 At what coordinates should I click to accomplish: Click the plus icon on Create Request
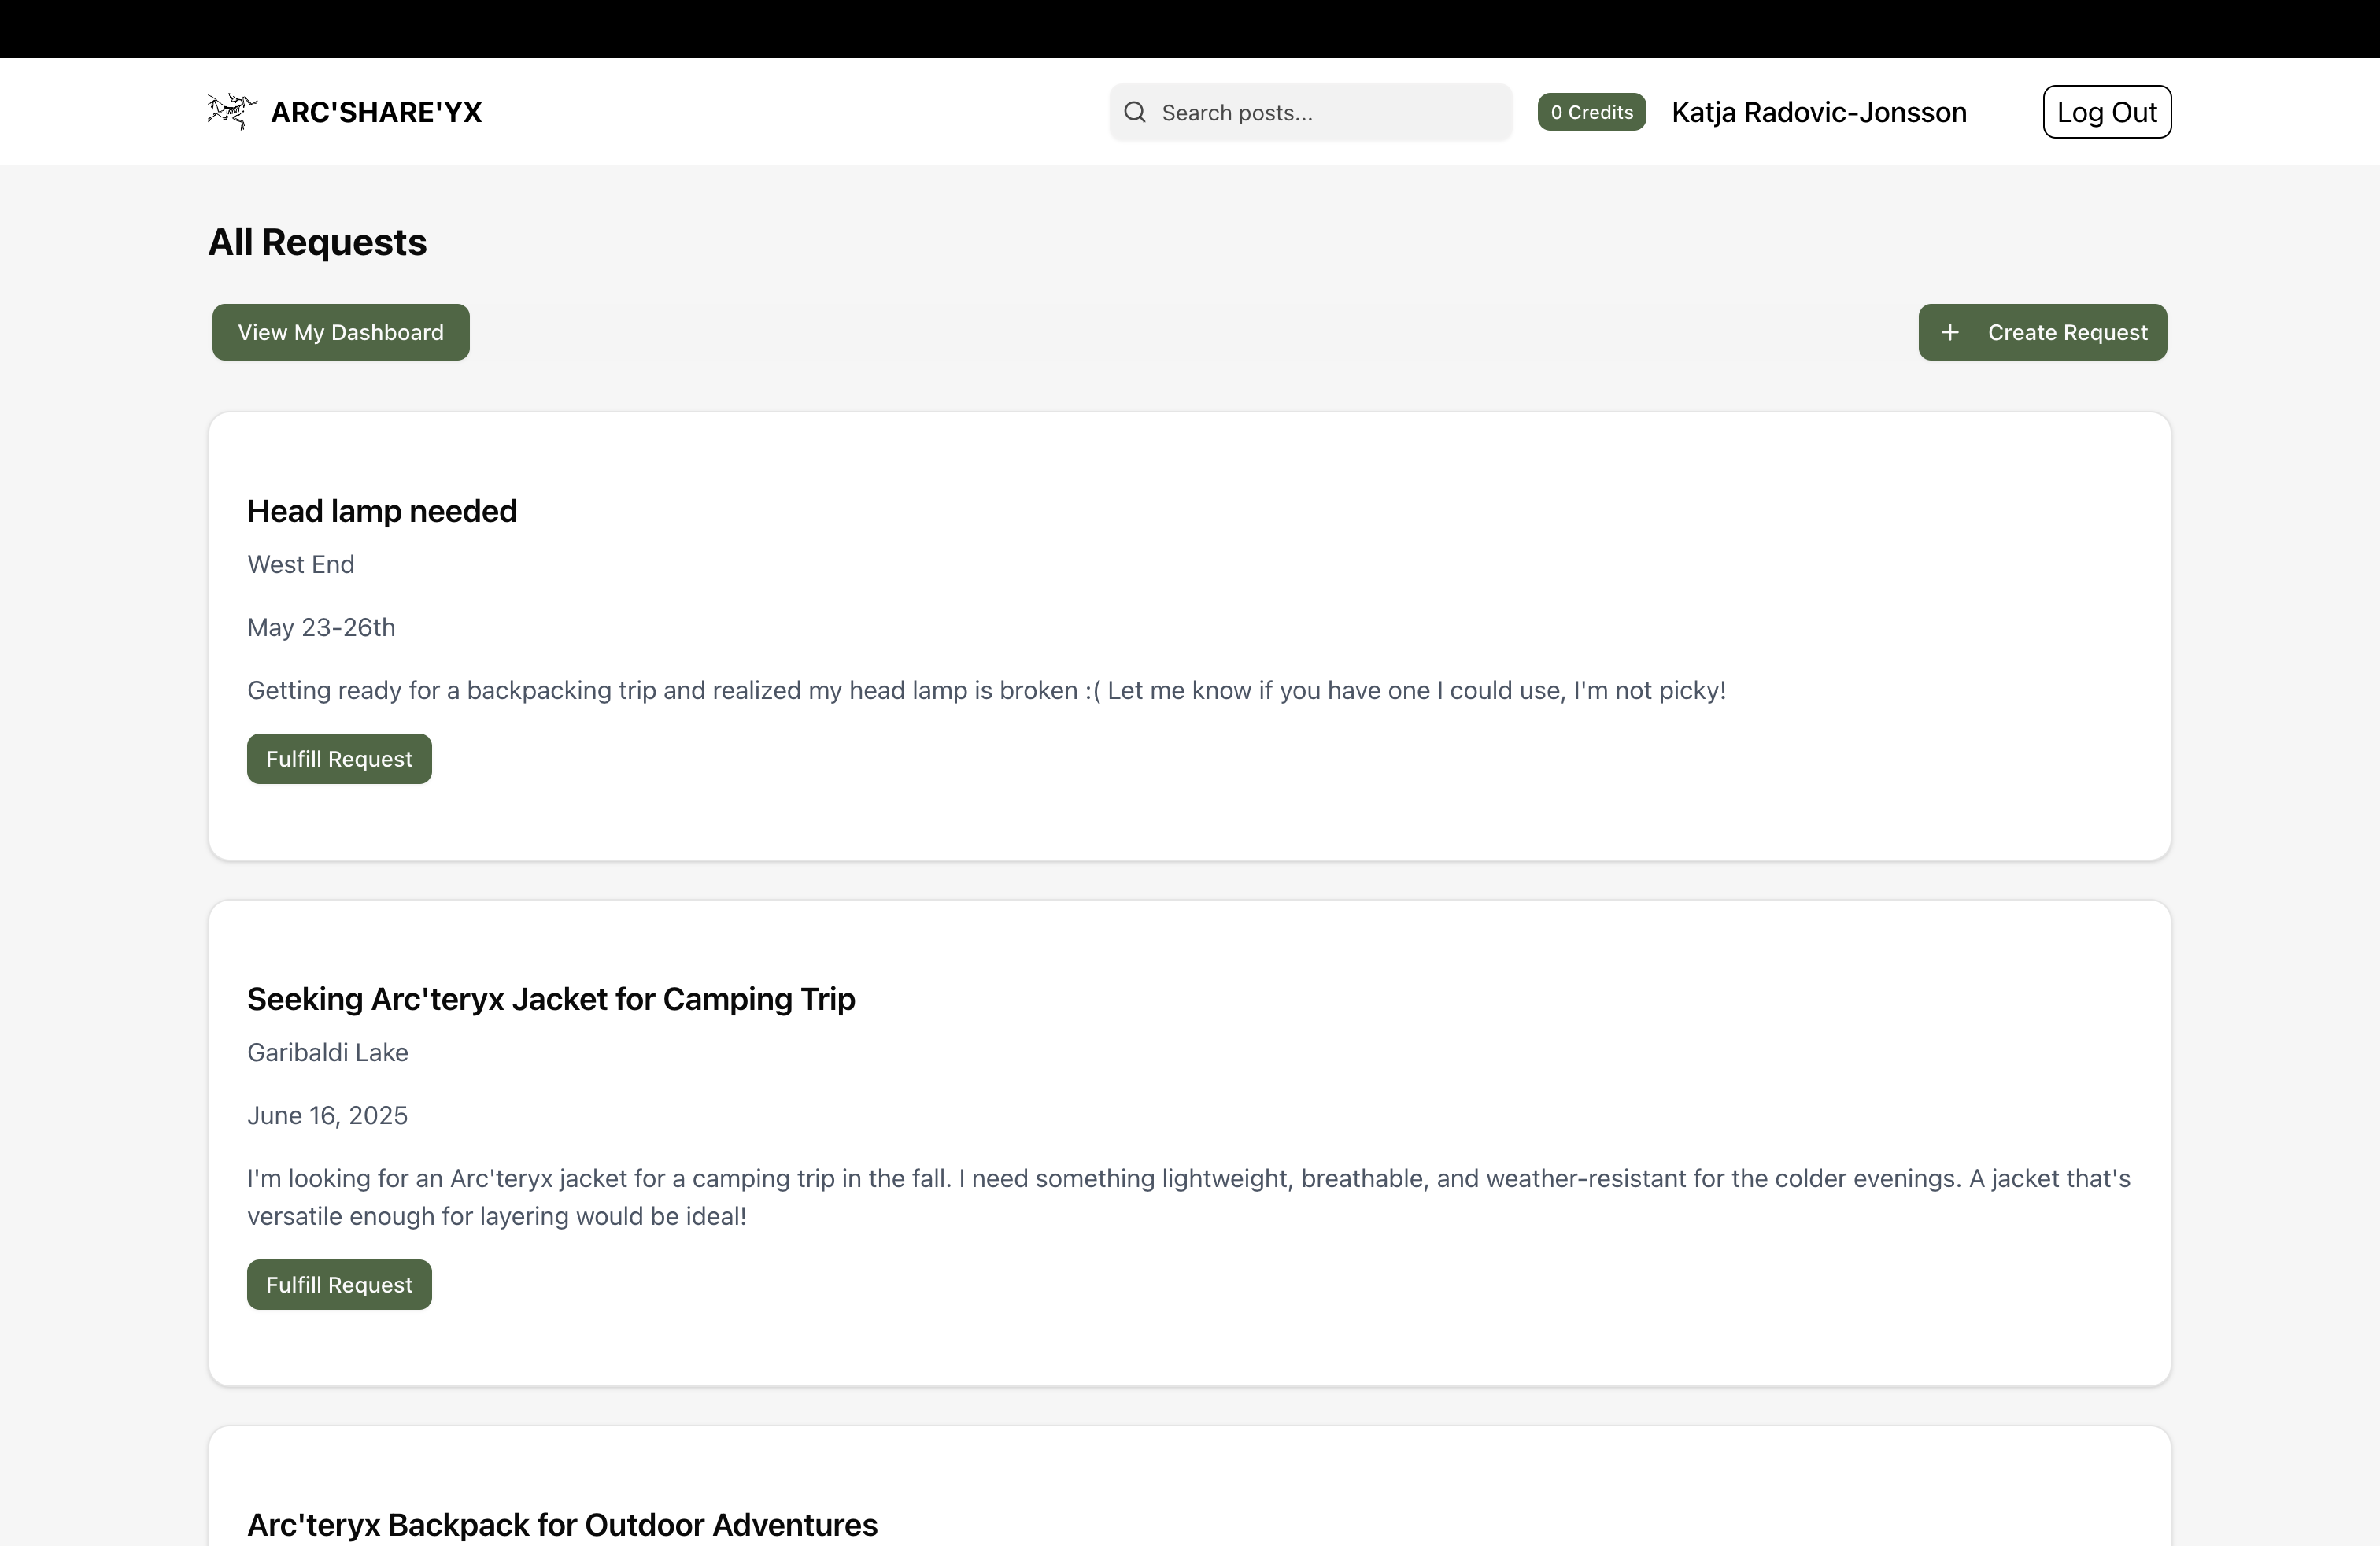pos(1949,332)
